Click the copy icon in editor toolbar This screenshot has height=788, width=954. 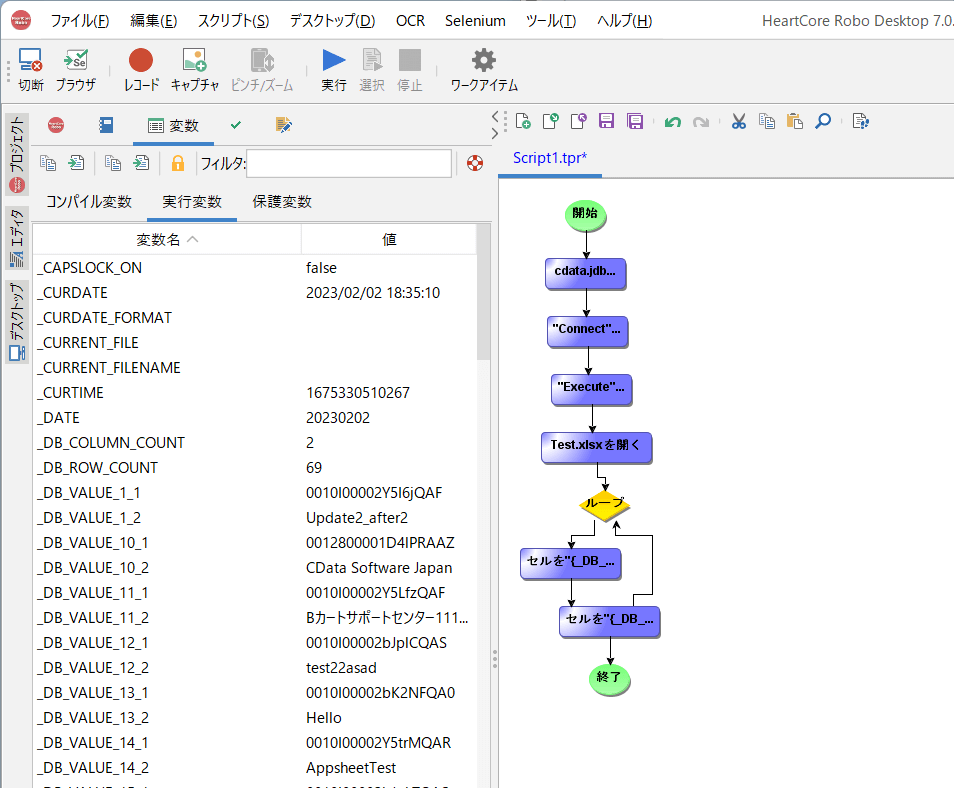767,121
